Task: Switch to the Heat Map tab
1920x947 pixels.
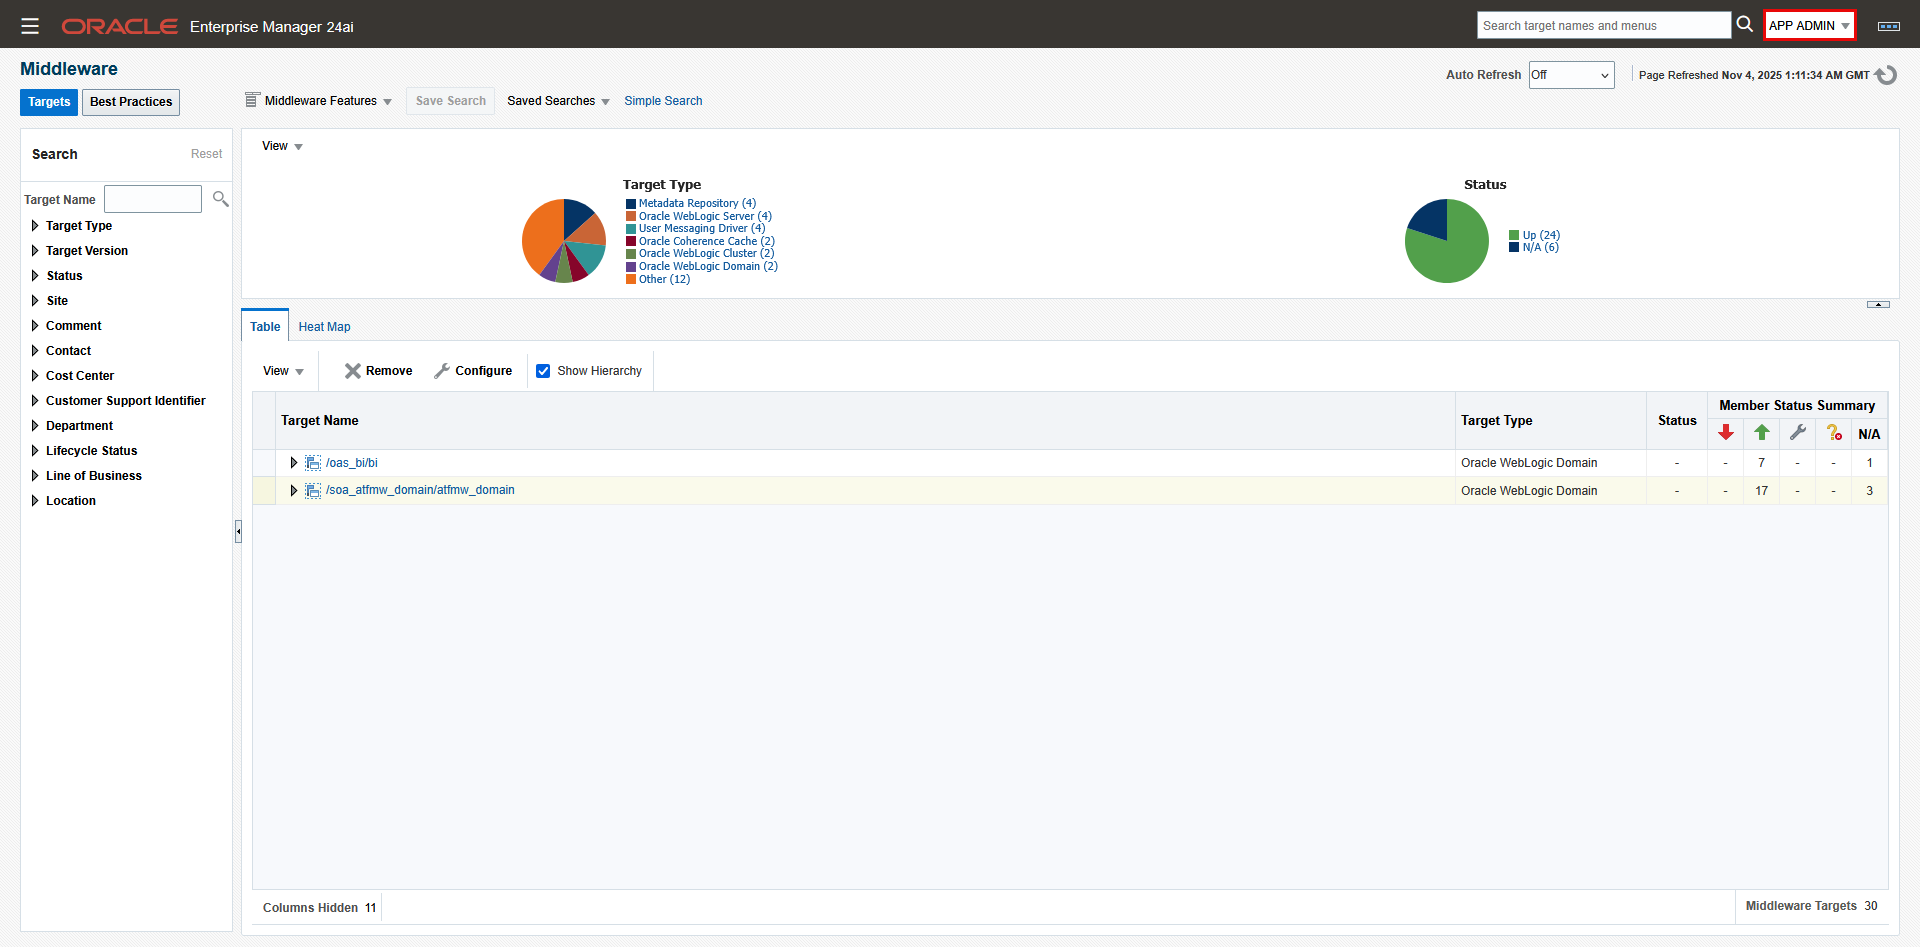Action: [x=323, y=326]
